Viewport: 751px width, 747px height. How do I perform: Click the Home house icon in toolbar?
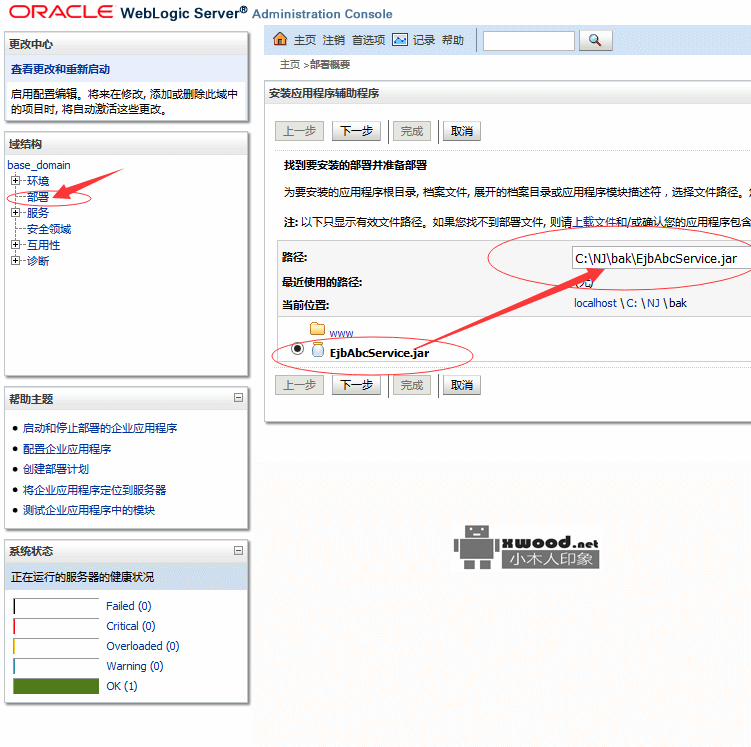[x=280, y=39]
